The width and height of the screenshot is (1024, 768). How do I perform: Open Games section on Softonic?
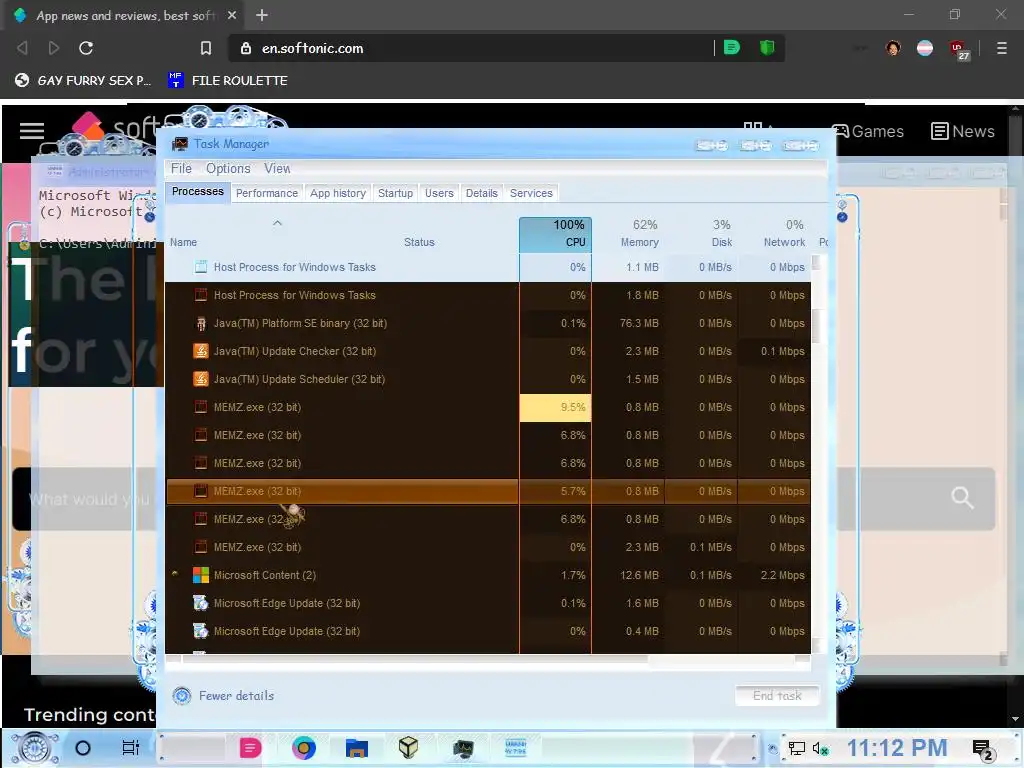coord(869,131)
